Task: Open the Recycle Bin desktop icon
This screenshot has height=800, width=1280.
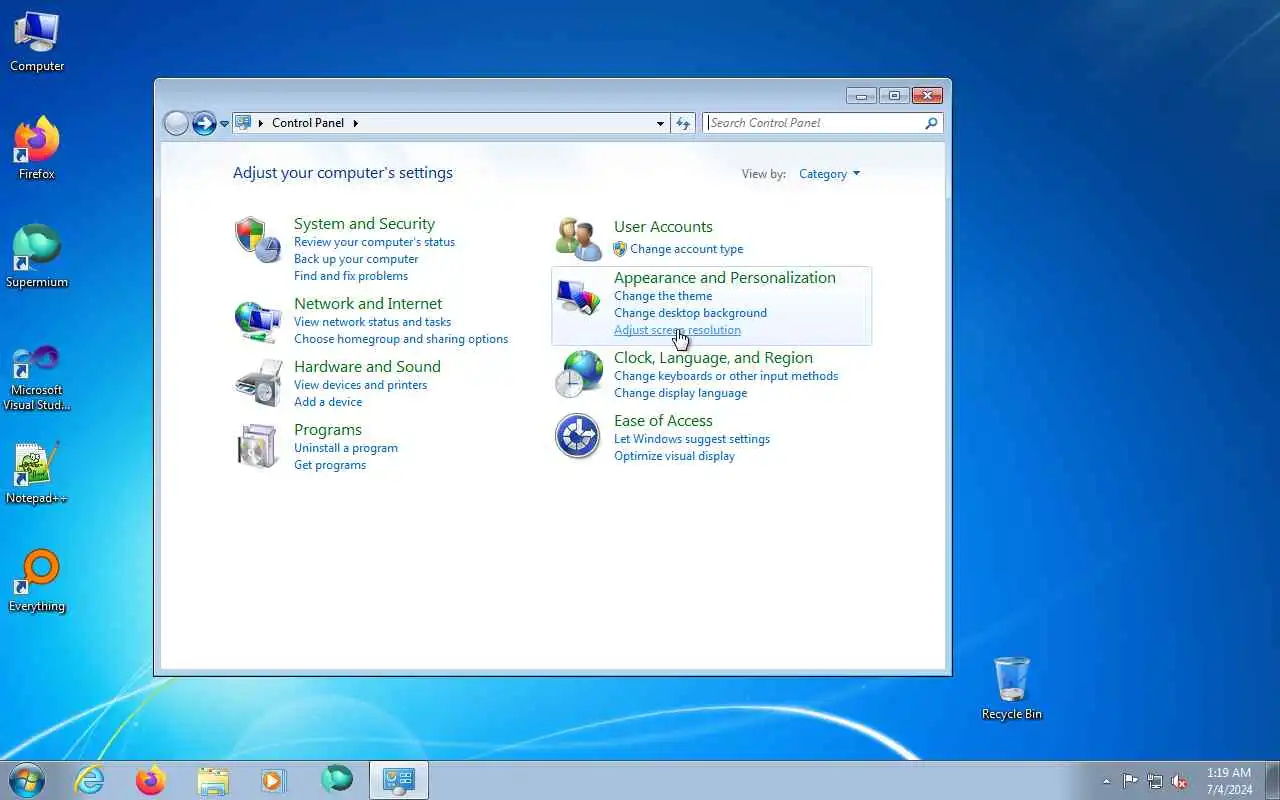Action: pyautogui.click(x=1012, y=688)
